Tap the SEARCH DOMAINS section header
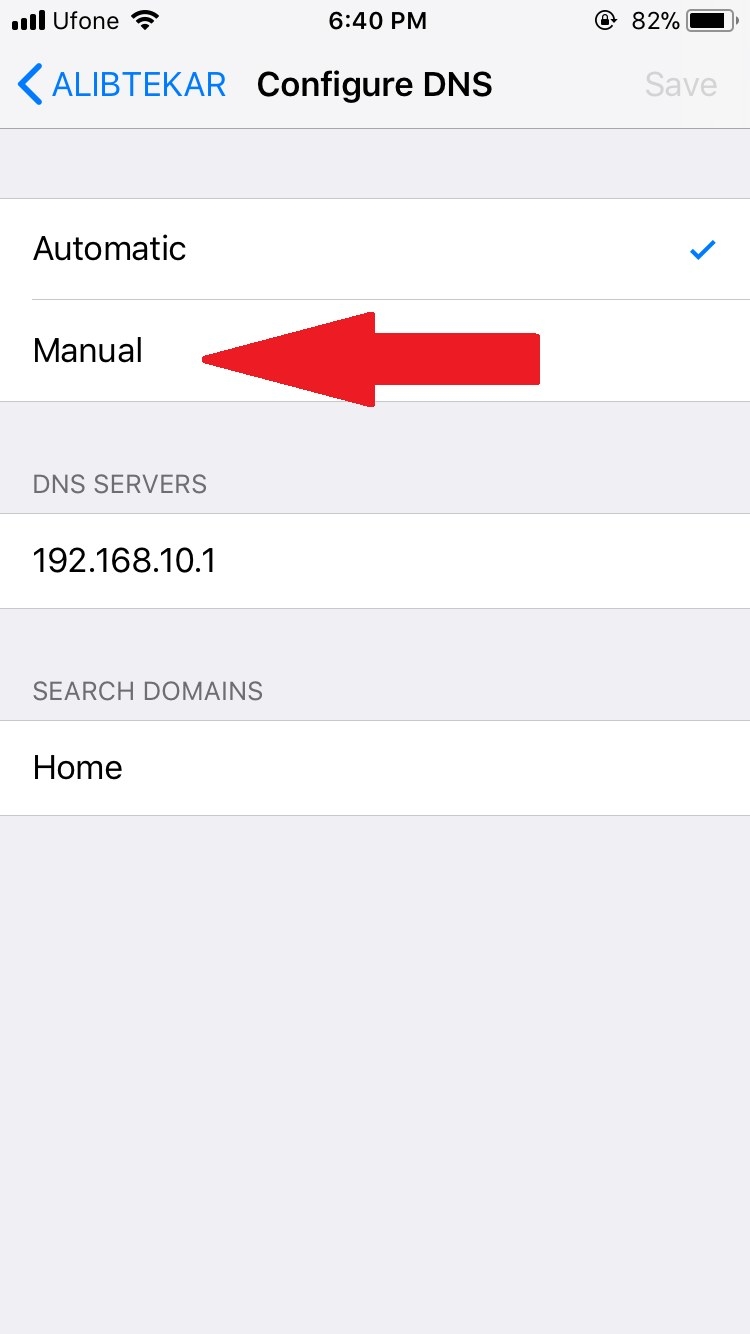This screenshot has width=750, height=1334. [148, 691]
